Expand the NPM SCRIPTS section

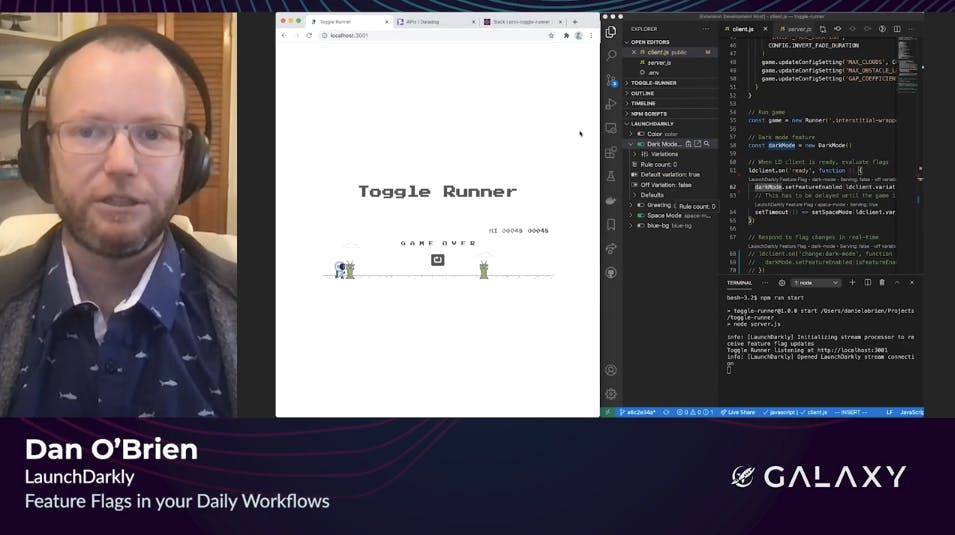pos(649,114)
